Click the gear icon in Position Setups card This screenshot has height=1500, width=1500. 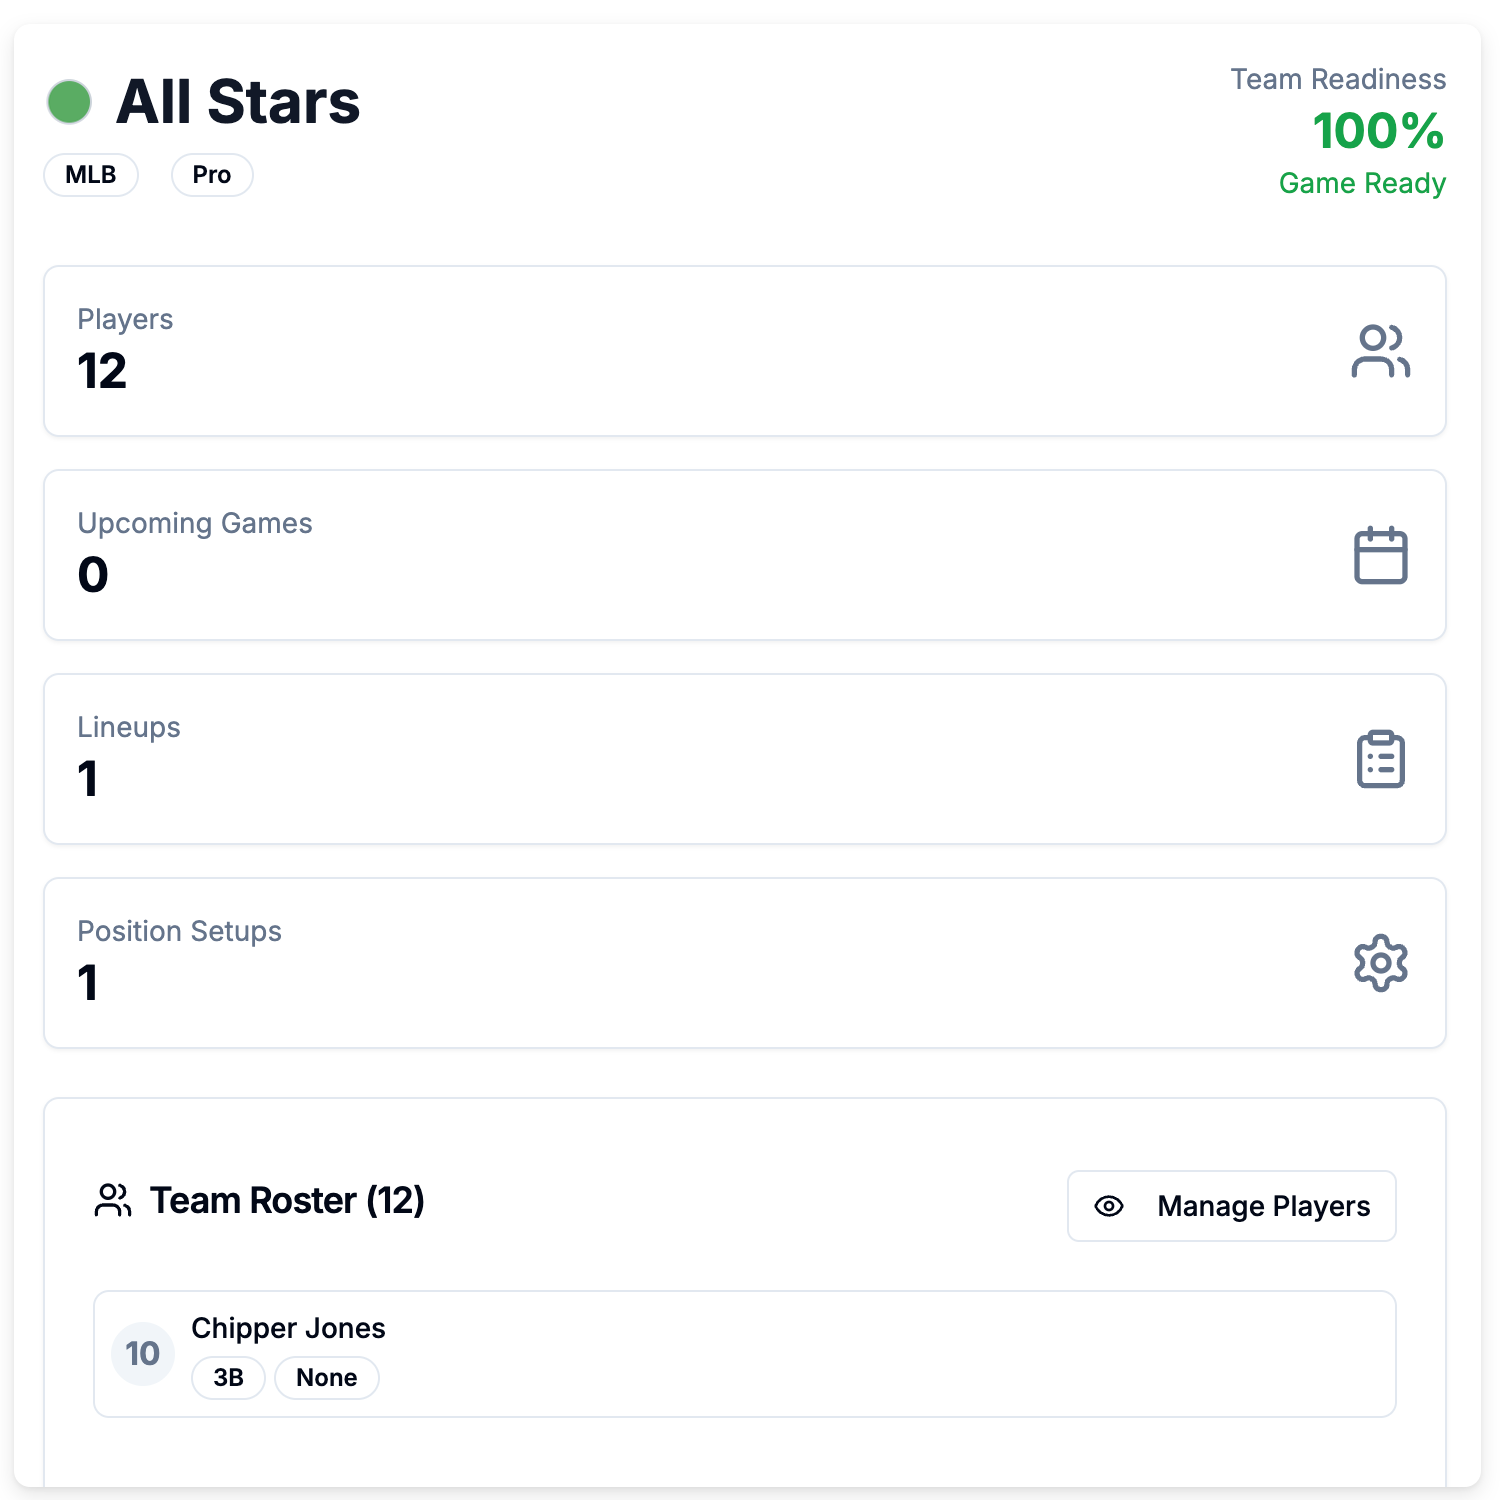tap(1380, 963)
